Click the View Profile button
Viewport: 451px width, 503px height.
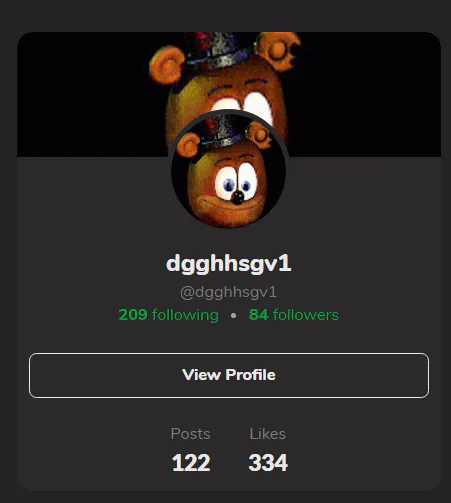point(229,375)
